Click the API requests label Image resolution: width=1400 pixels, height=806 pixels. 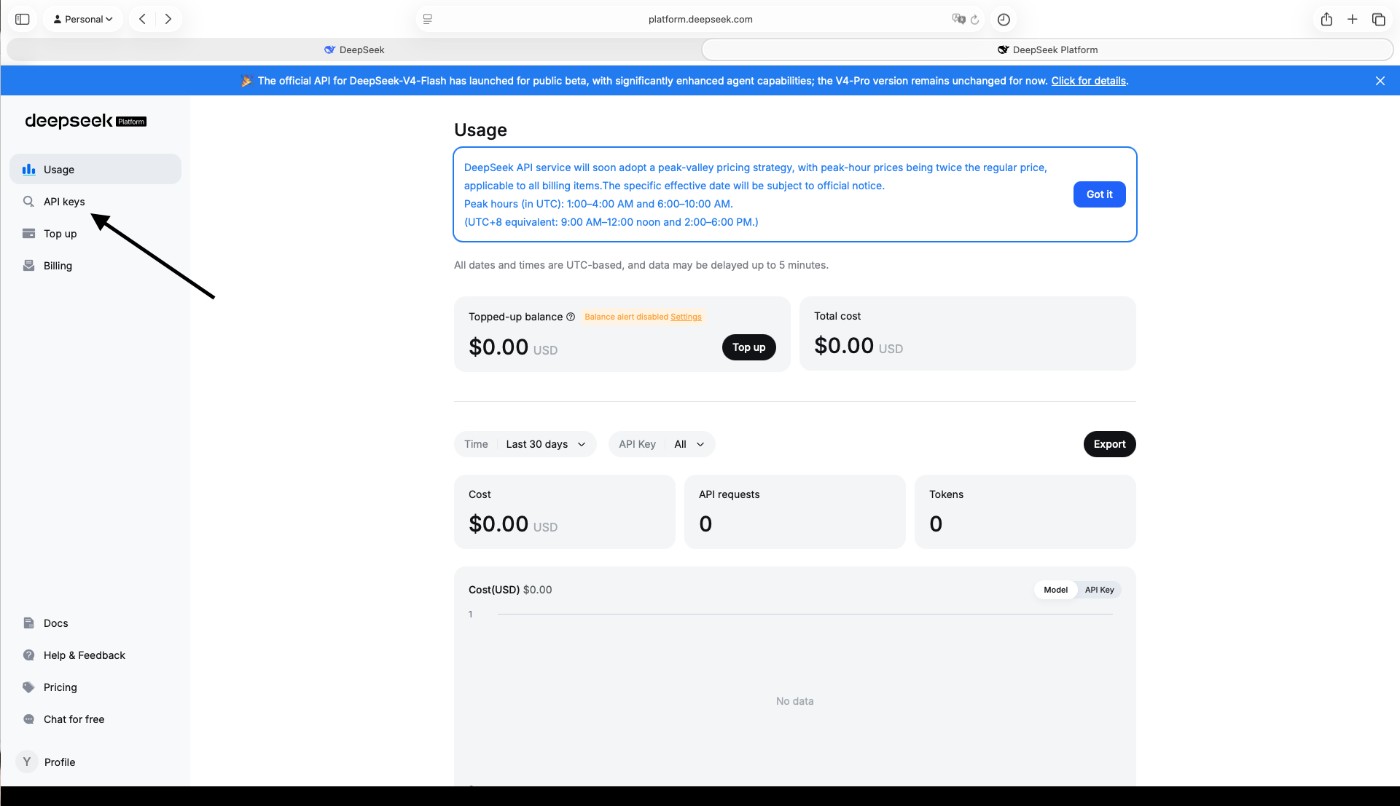pos(729,494)
